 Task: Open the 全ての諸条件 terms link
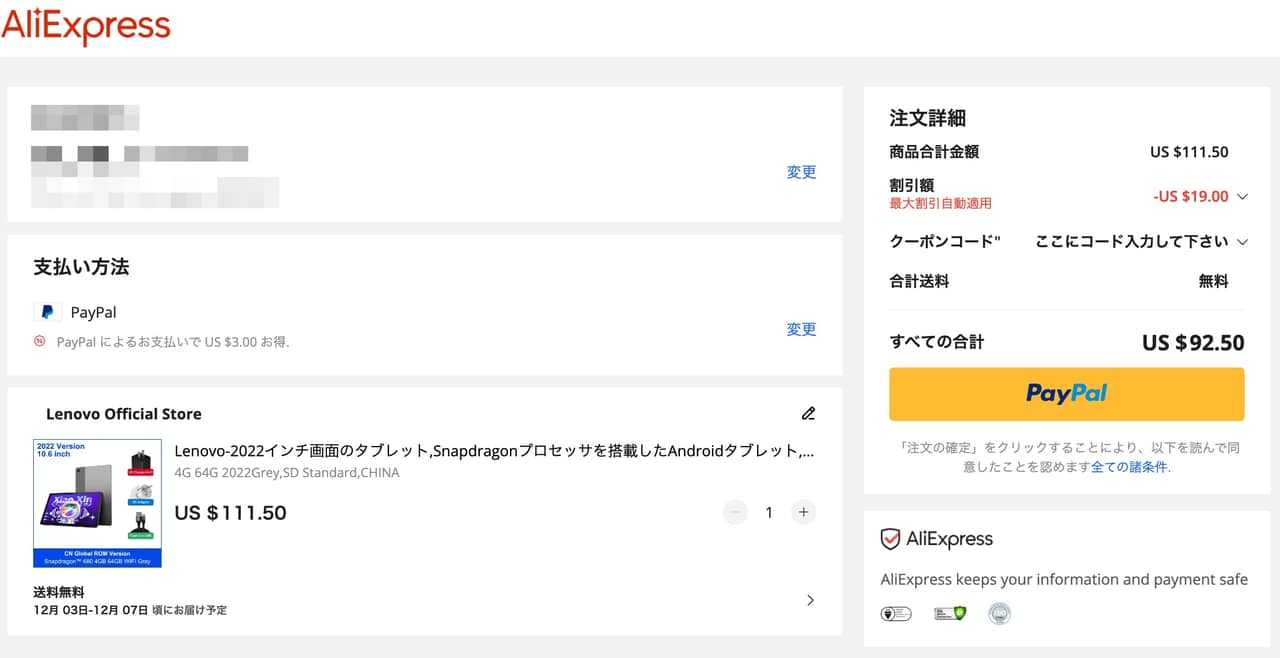point(1128,466)
